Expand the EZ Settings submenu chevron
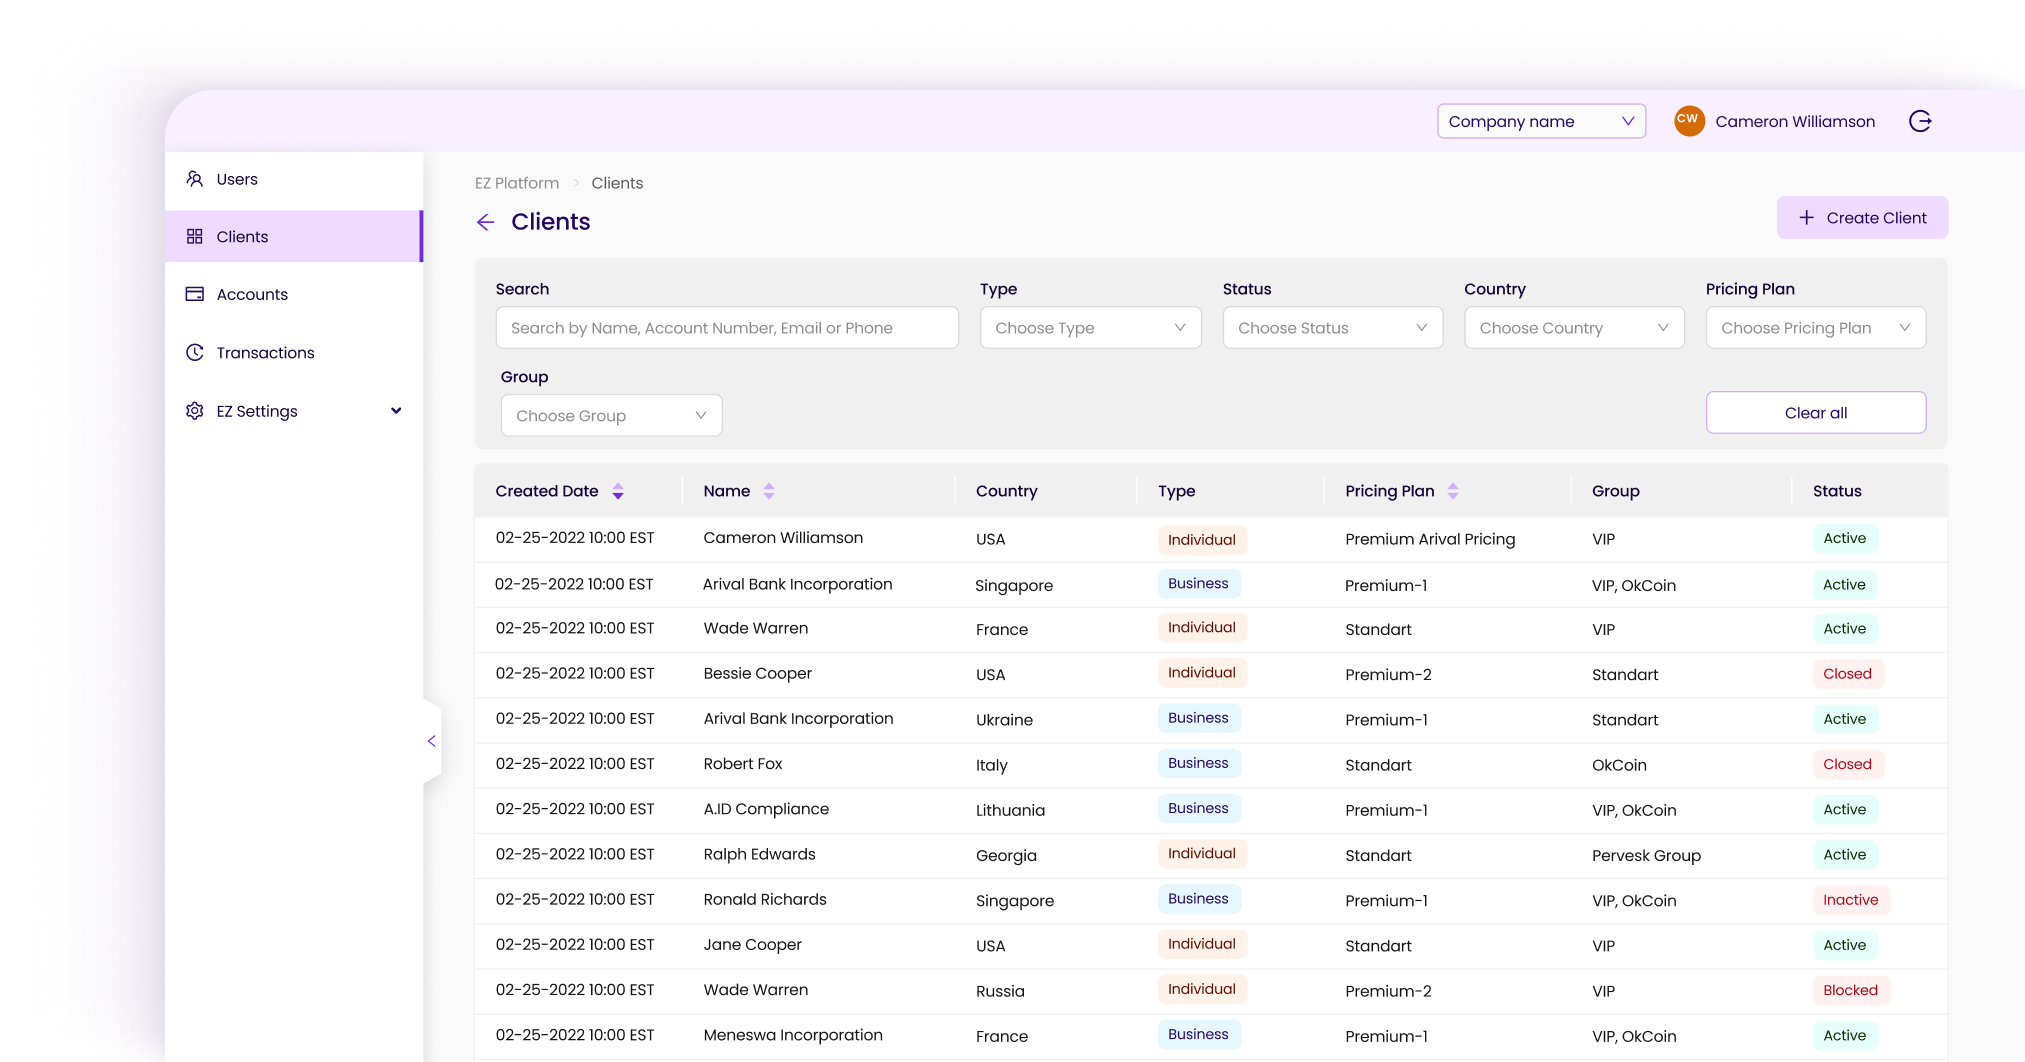The image size is (2025, 1062). (x=396, y=411)
